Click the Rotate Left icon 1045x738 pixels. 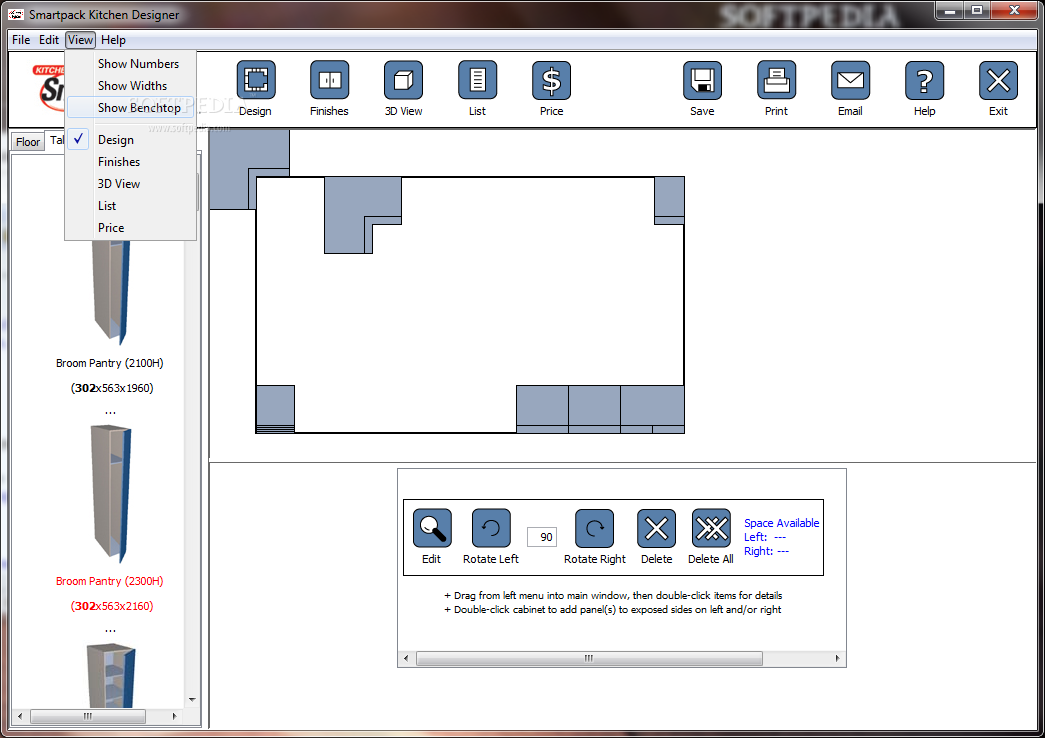click(491, 529)
